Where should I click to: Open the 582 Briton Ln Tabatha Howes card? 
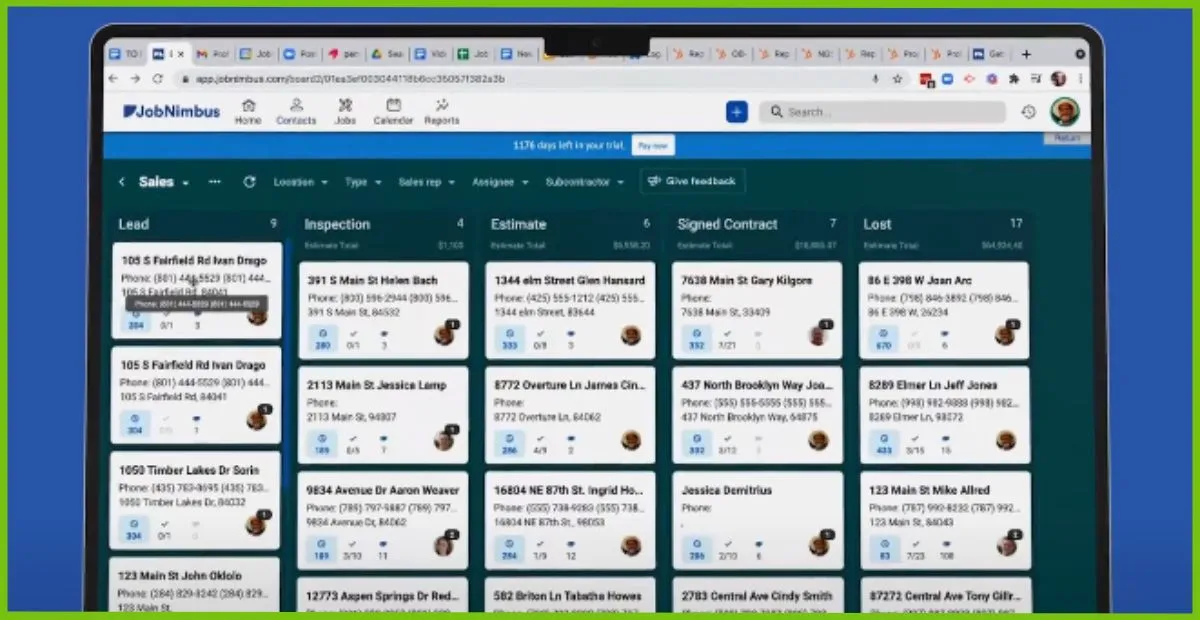click(x=570, y=595)
